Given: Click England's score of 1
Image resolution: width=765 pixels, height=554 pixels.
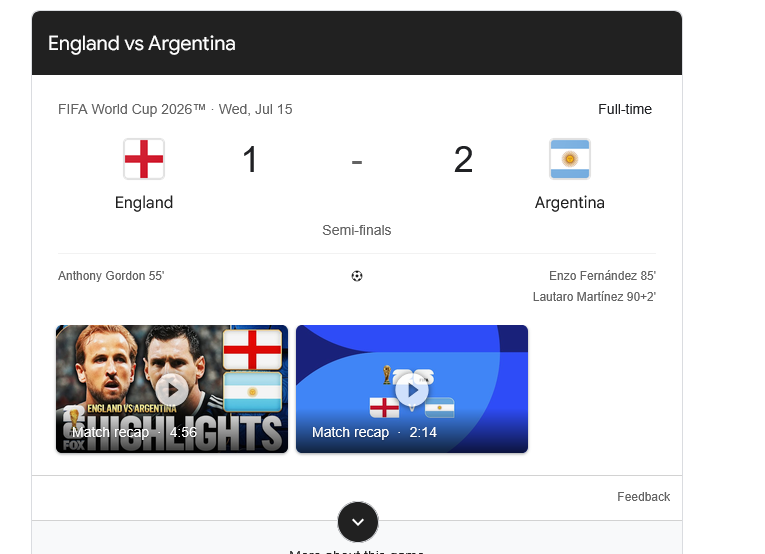Looking at the screenshot, I should 250,159.
